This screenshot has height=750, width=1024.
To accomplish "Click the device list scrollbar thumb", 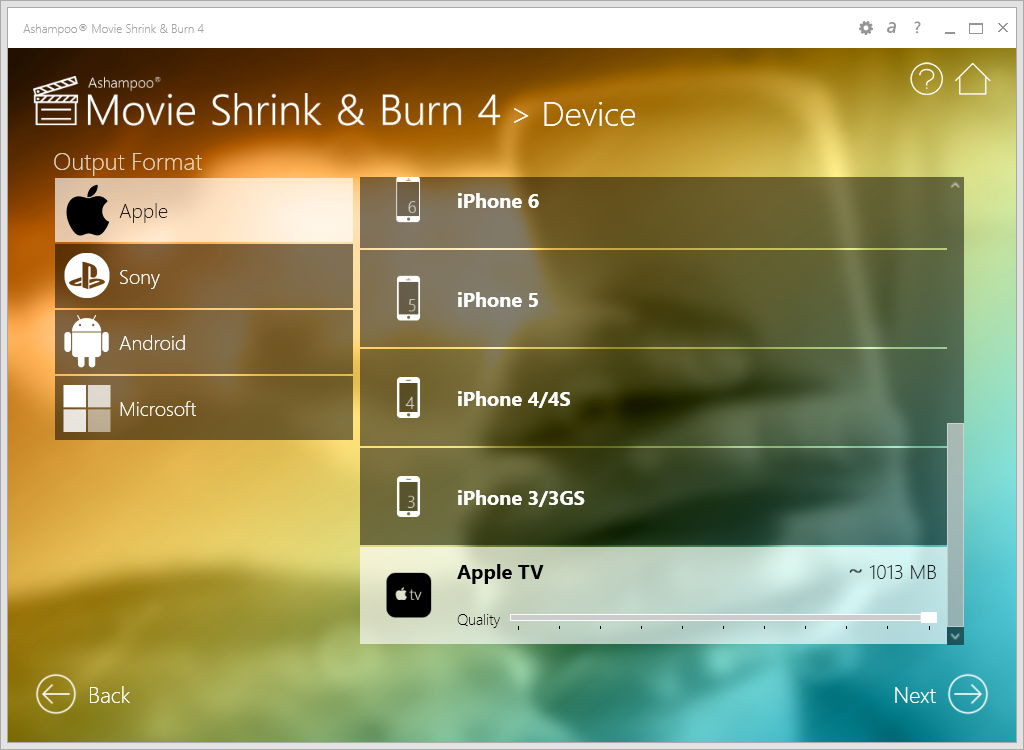I will click(x=955, y=525).
